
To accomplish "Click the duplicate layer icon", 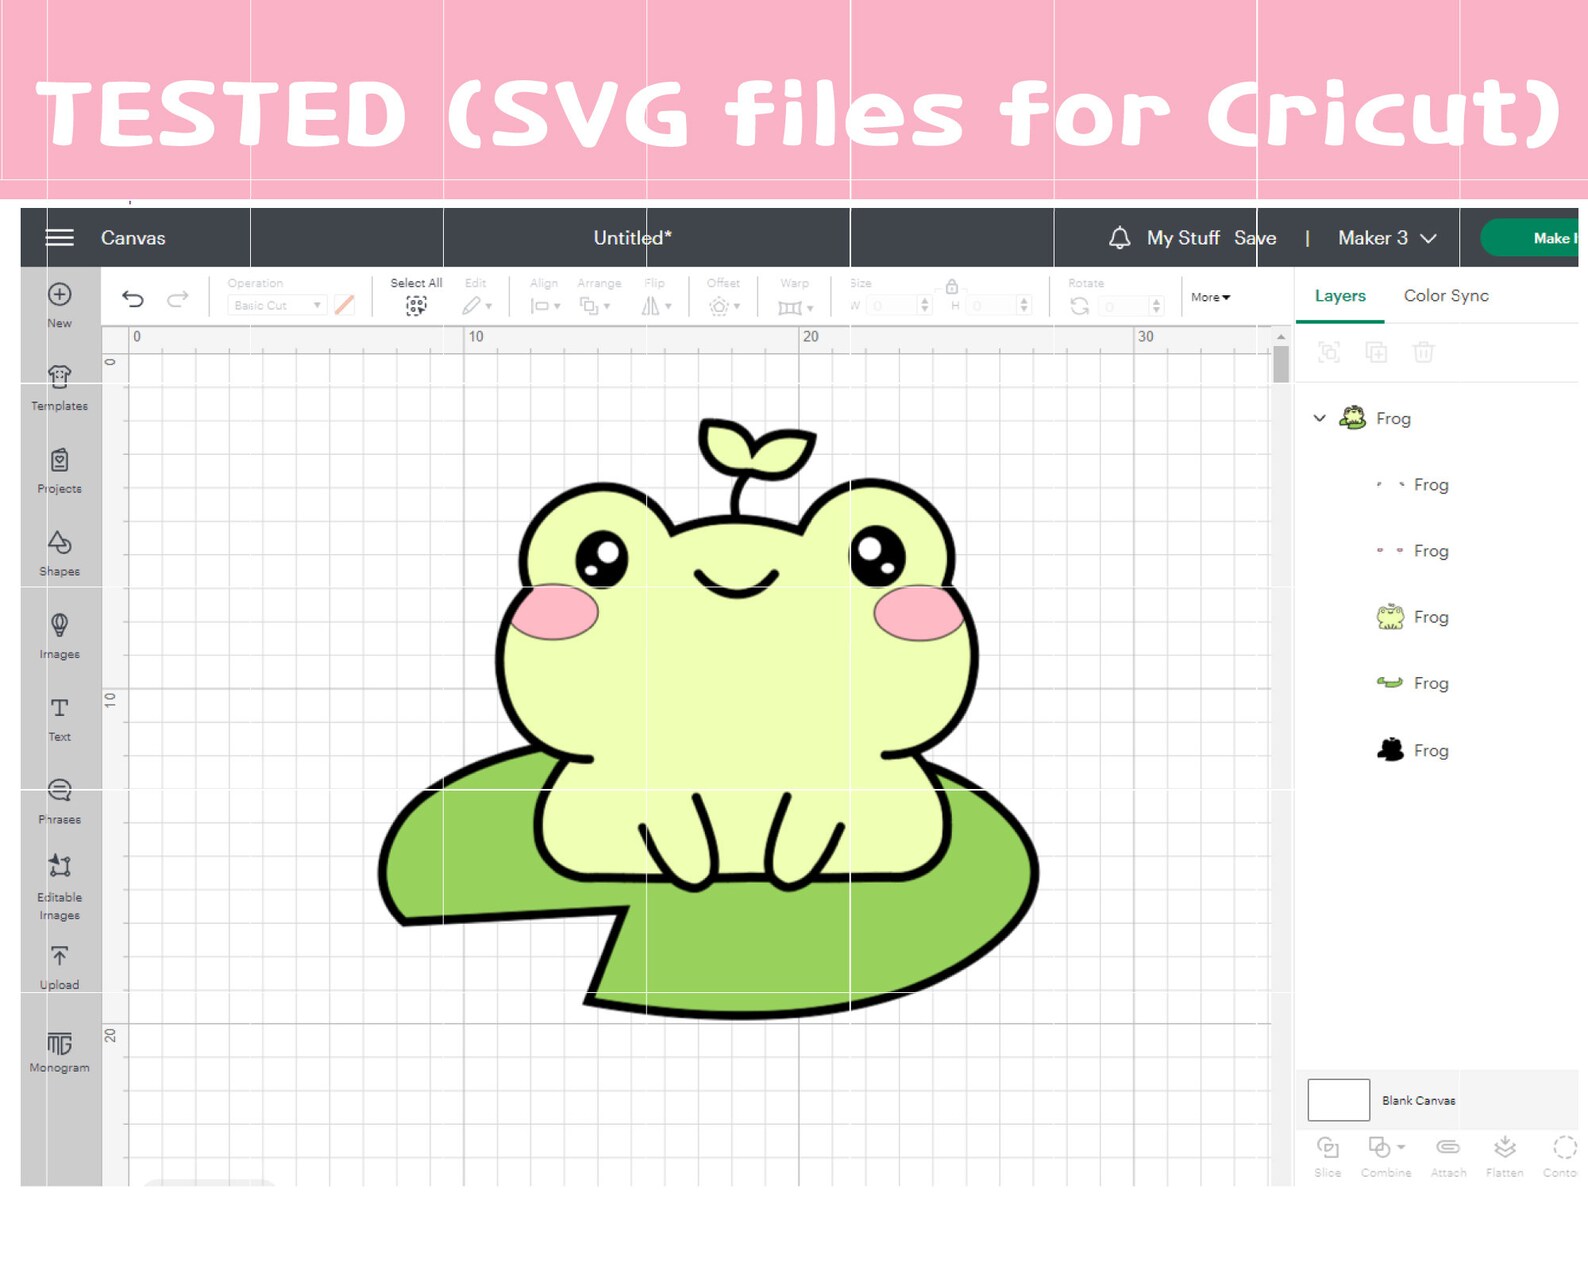I will point(1376,352).
